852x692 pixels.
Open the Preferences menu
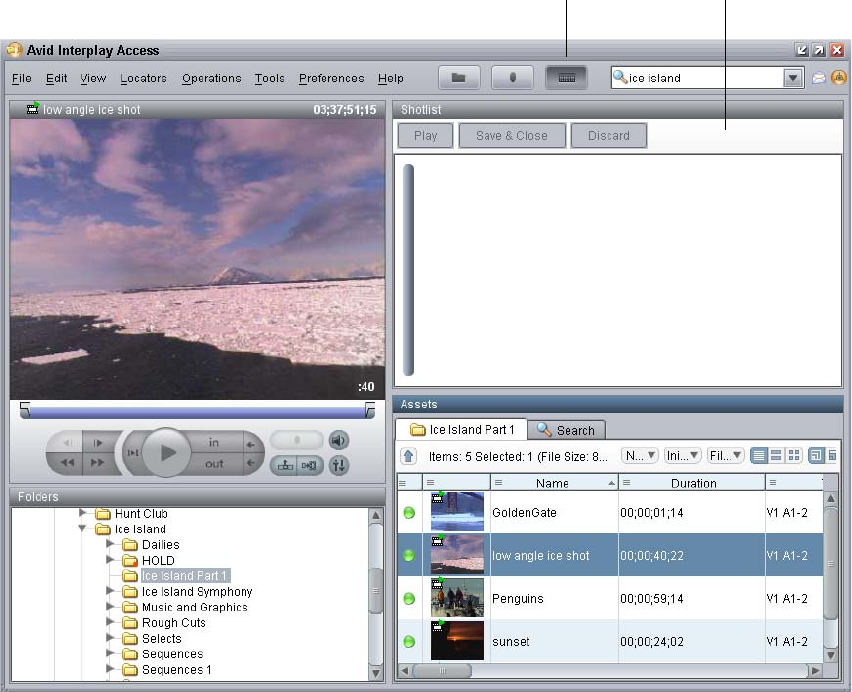pyautogui.click(x=331, y=78)
